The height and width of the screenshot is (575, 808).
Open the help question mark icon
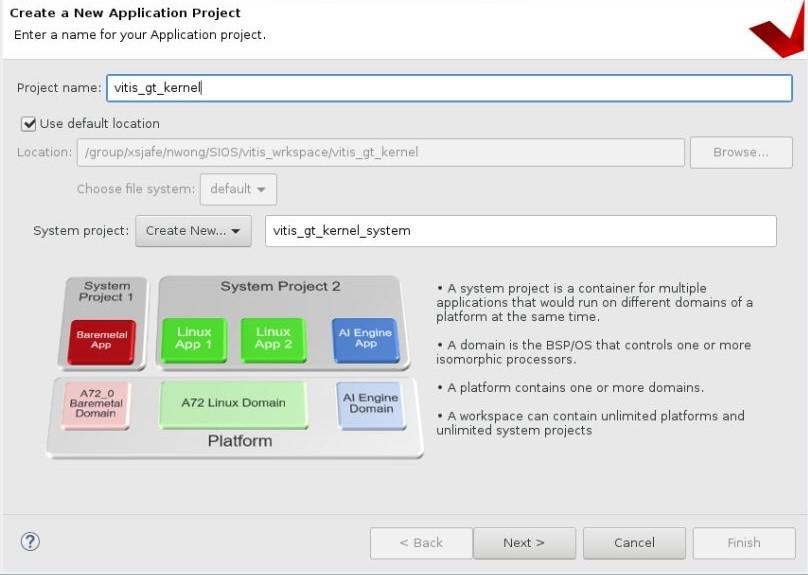30,542
